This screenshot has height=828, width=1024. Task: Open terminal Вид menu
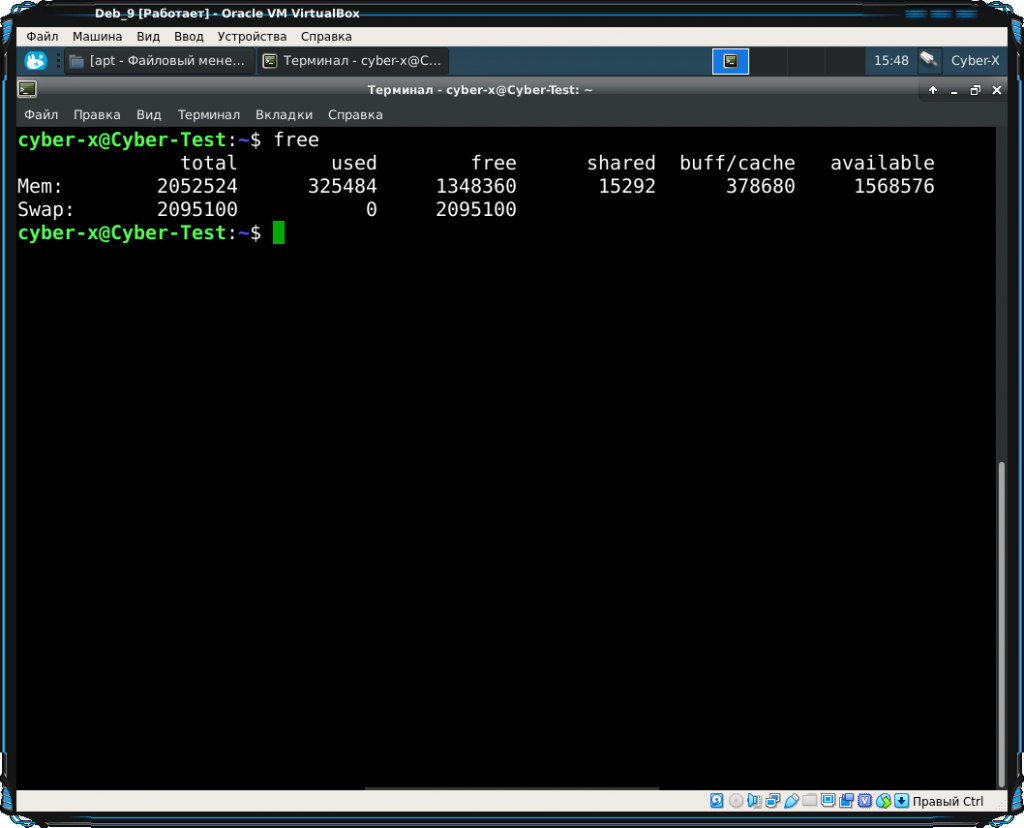pyautogui.click(x=149, y=115)
